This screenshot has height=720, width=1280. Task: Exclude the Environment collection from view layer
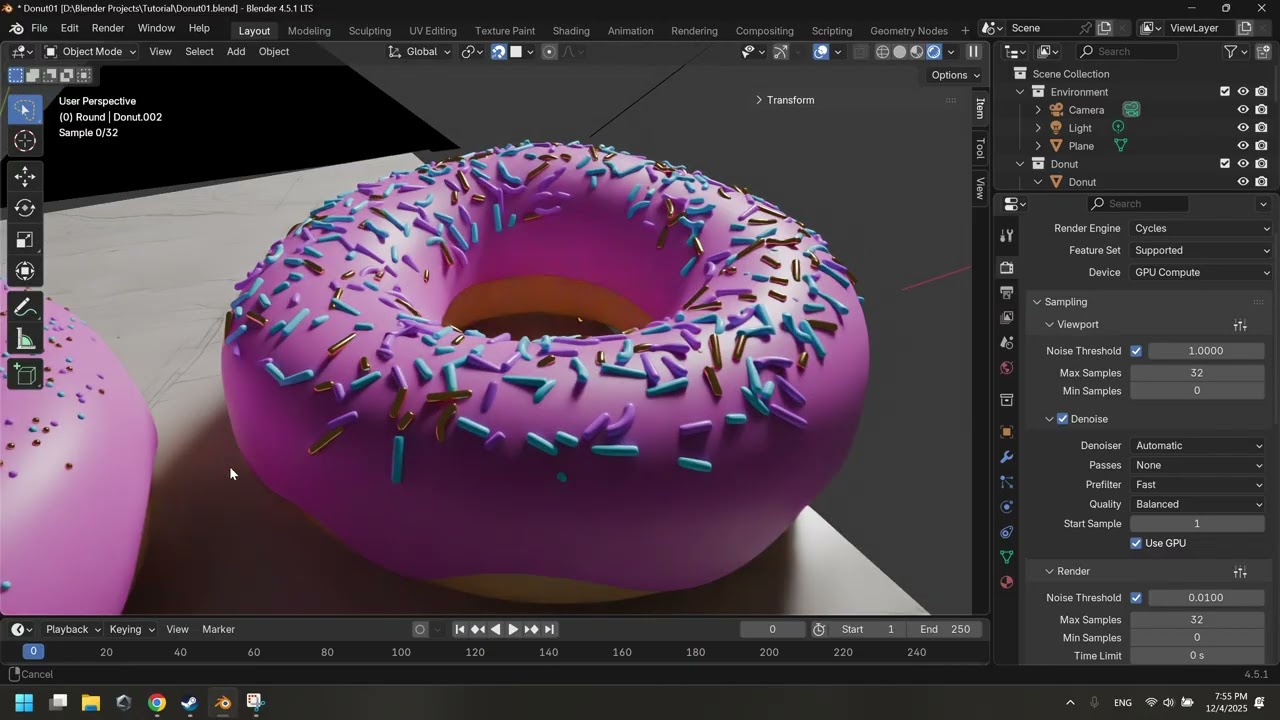tap(1225, 92)
